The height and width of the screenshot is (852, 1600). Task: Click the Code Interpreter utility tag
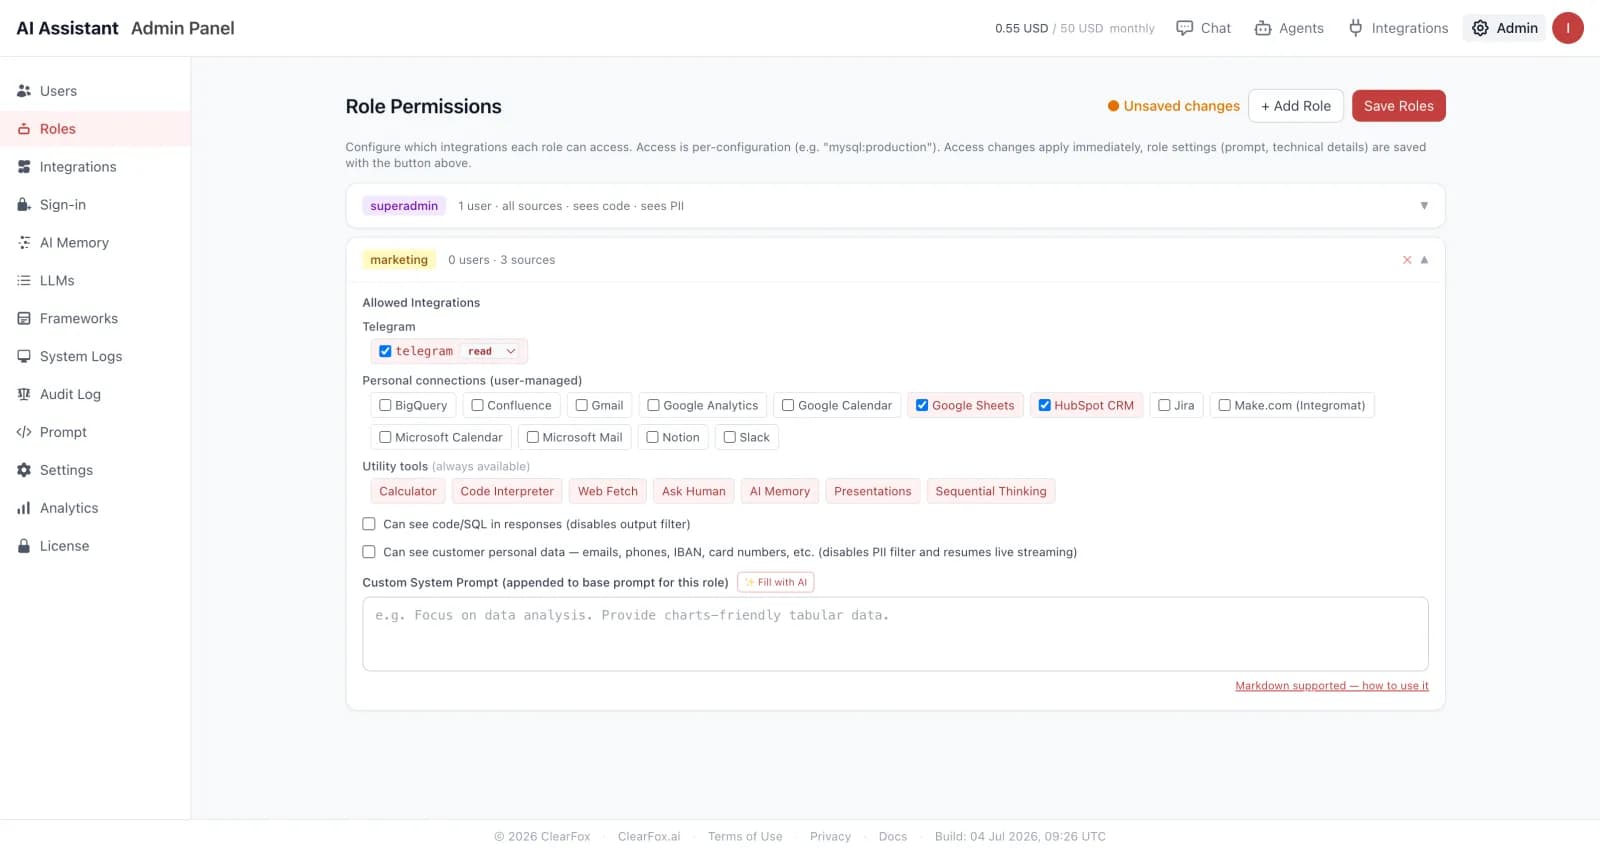(x=507, y=491)
